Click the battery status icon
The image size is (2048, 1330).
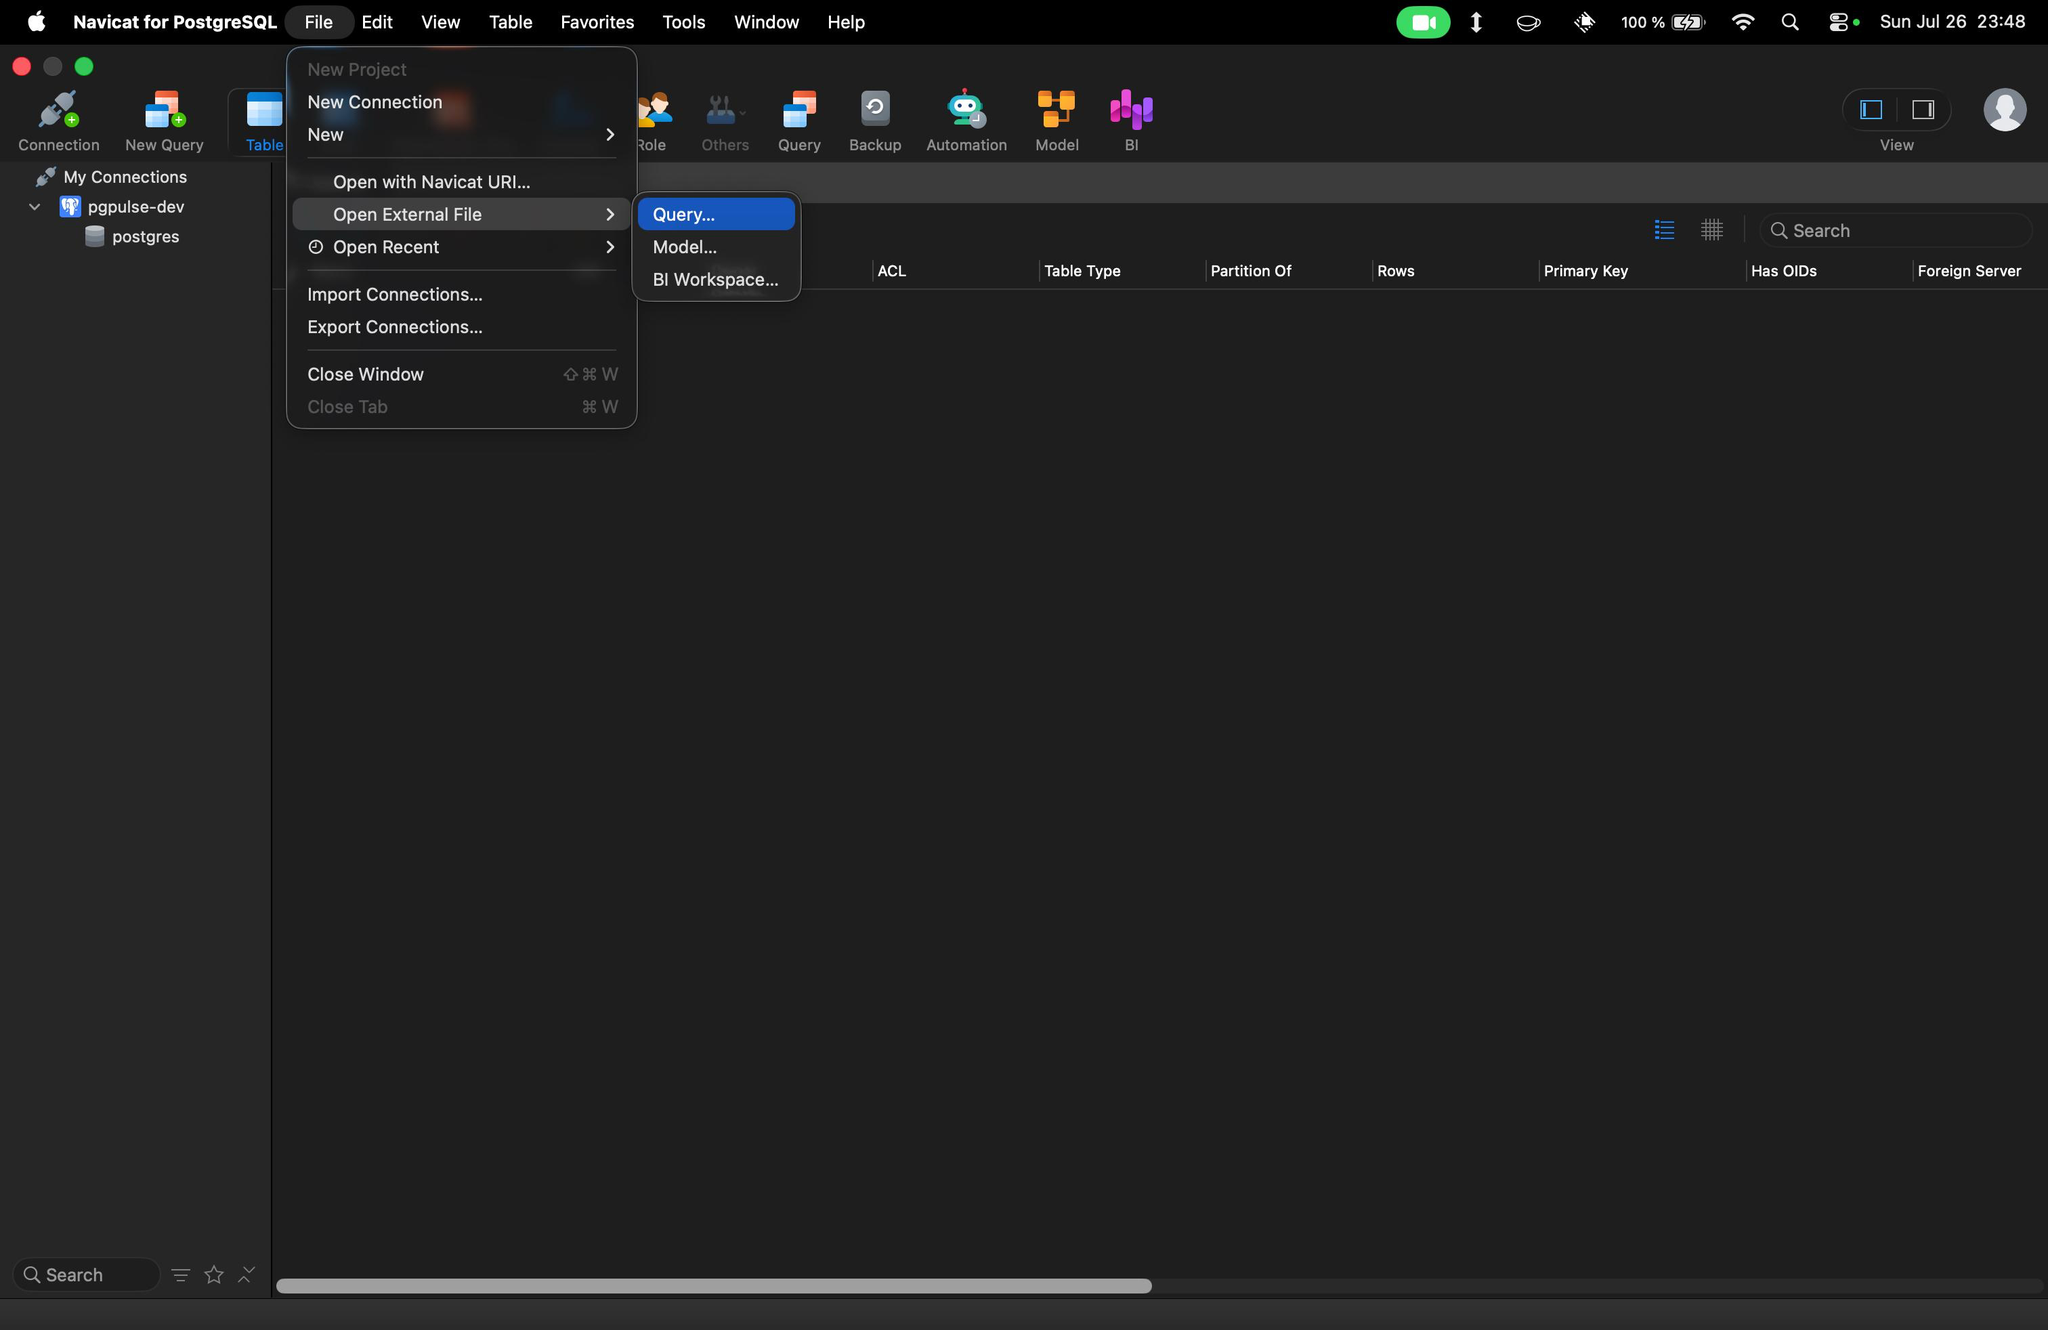(1689, 22)
